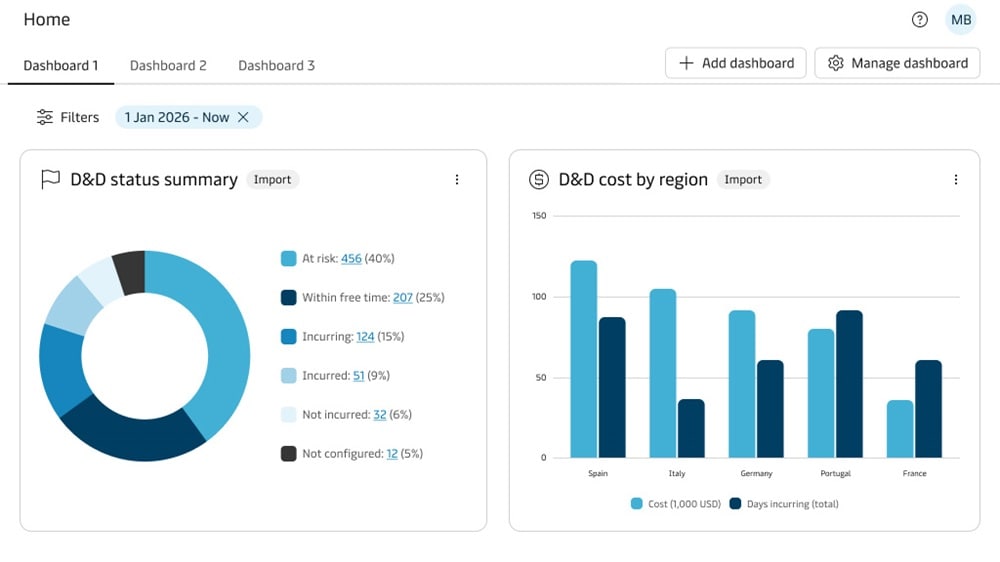Switch to Dashboard 2 tab
Viewport: 1000px width, 562px height.
point(168,66)
